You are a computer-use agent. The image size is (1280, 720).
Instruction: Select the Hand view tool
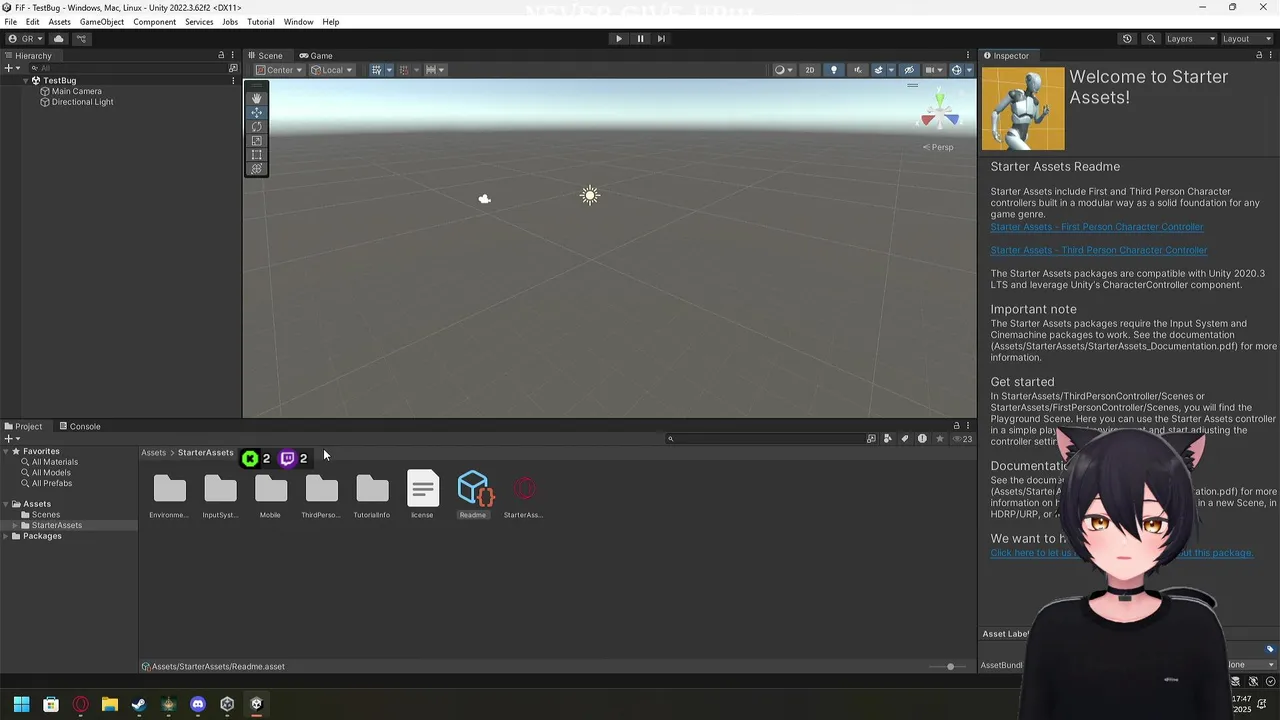(x=257, y=98)
